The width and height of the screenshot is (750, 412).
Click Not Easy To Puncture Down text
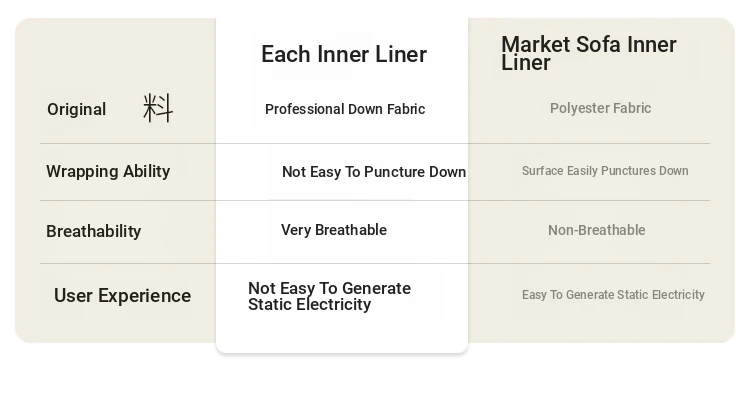click(x=374, y=172)
